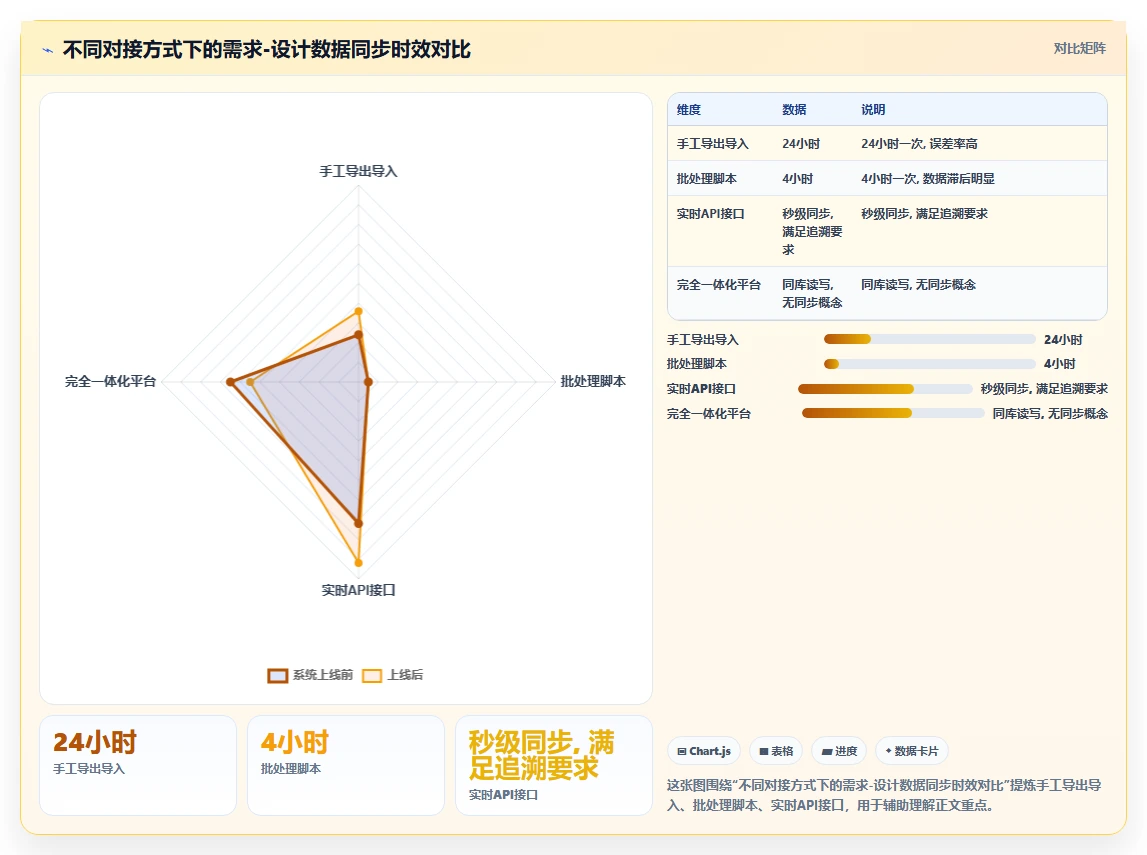The width and height of the screenshot is (1147, 855).
Task: Click the orange 上线后 point on 实时API接口 axis
Action: coord(358,562)
